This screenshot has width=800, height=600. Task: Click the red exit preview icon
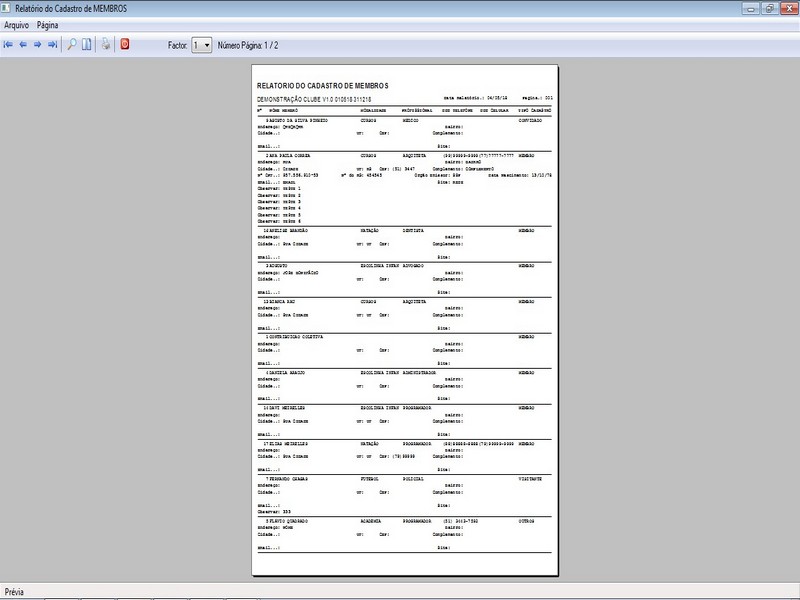[124, 44]
